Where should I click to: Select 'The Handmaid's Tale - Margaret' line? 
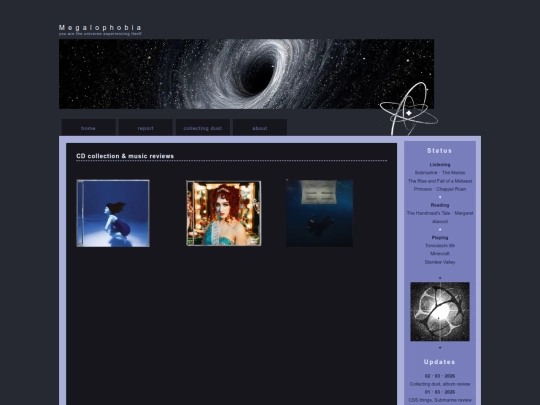440,213
